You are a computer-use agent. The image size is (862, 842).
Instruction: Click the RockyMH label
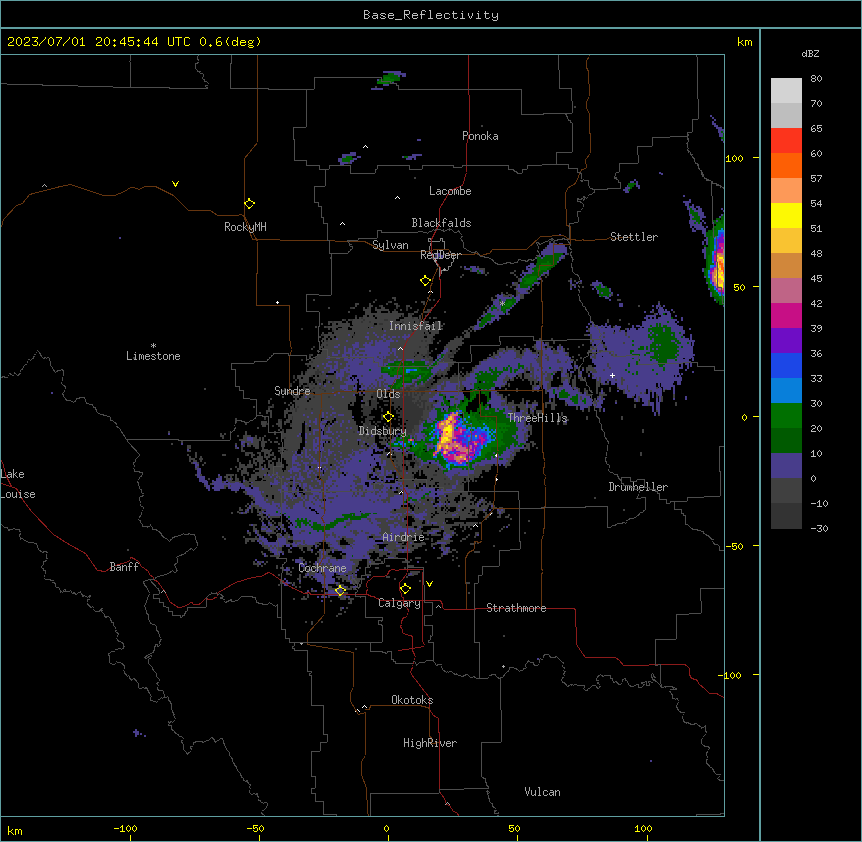[245, 226]
